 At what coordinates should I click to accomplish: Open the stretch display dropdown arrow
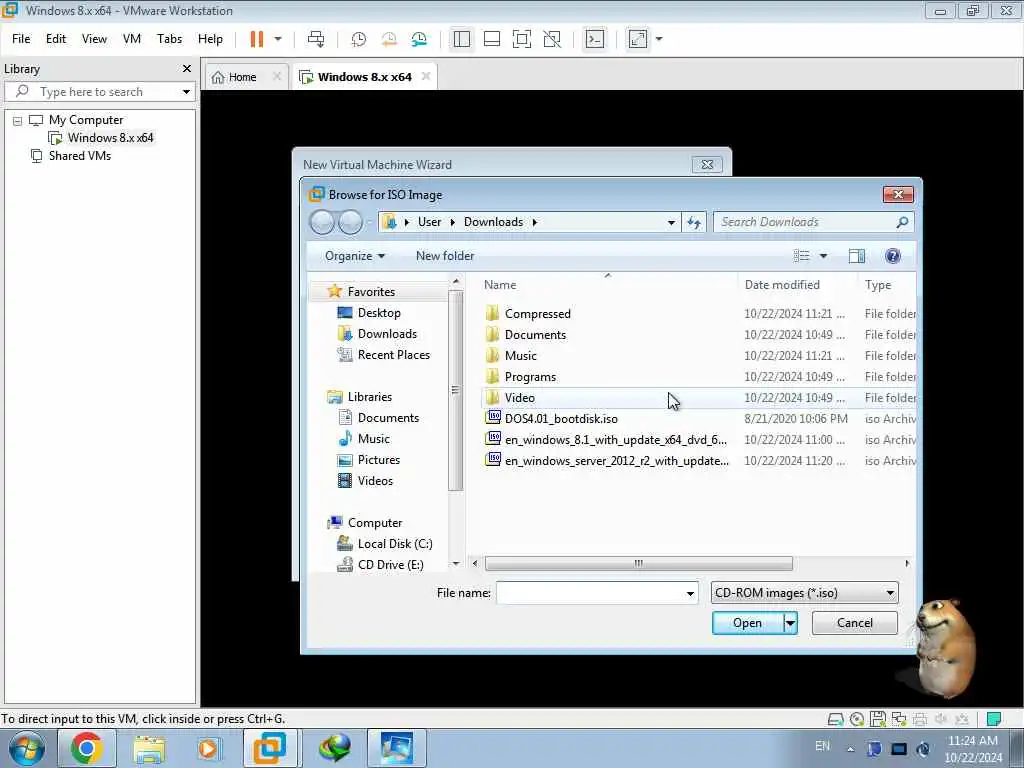point(659,39)
